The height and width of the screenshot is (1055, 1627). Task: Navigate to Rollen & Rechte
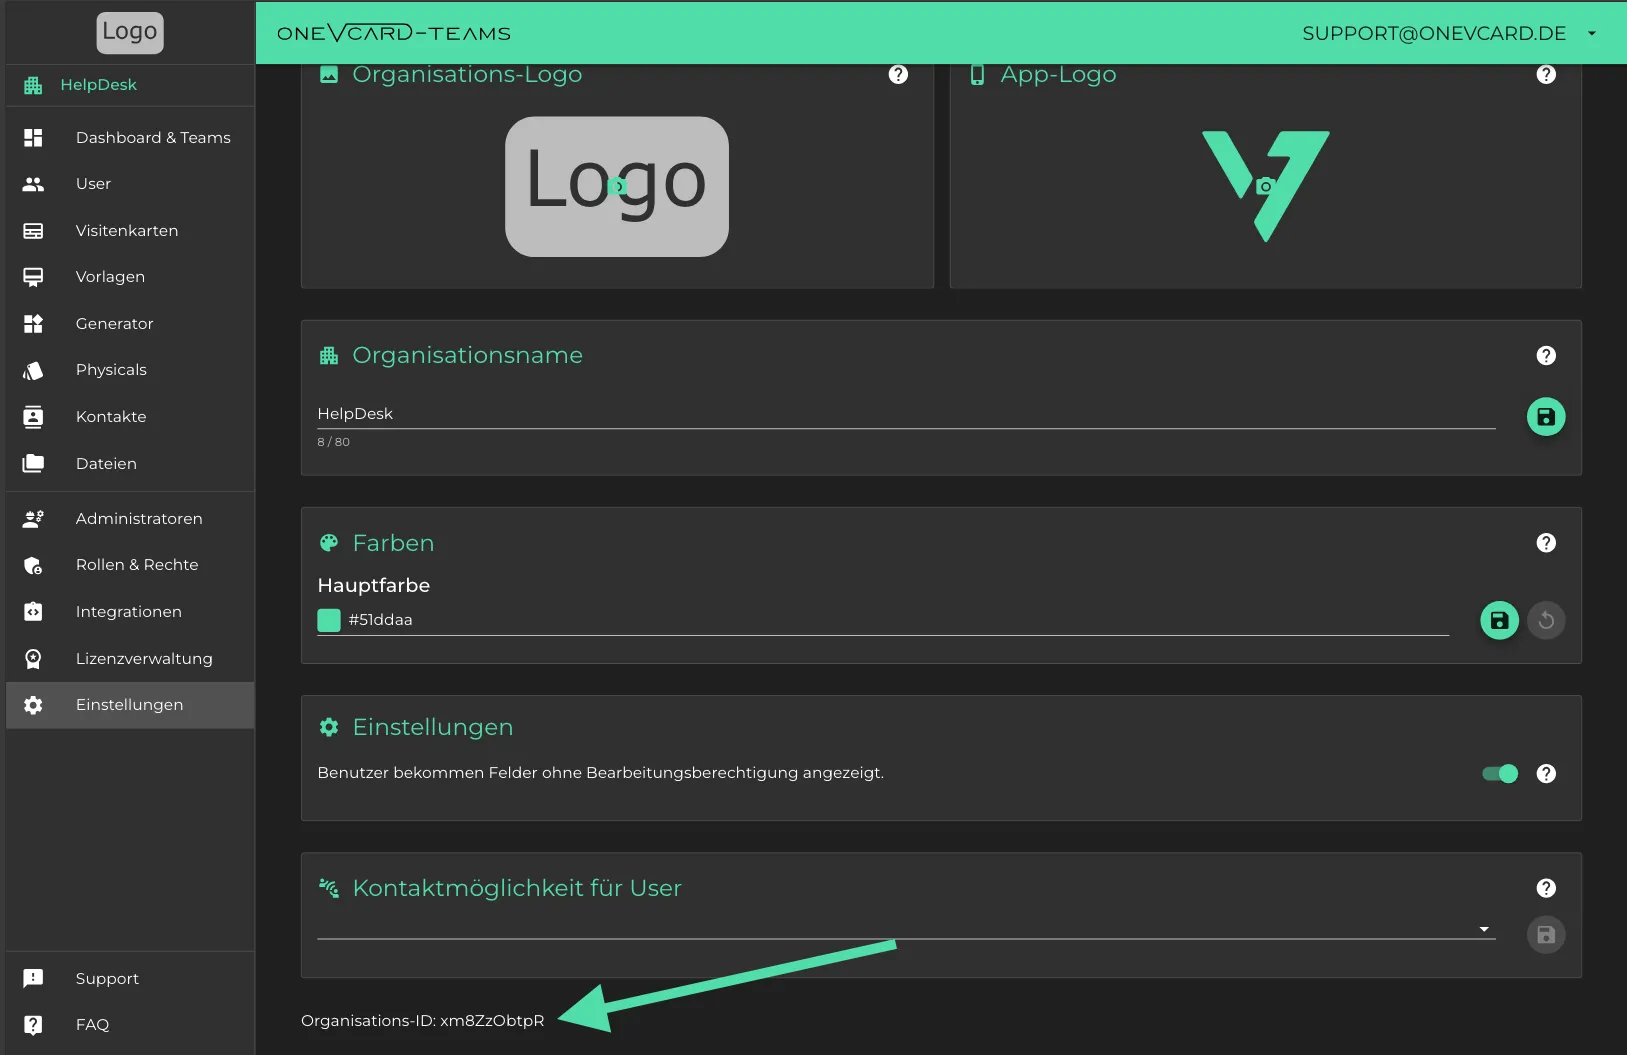click(130, 565)
